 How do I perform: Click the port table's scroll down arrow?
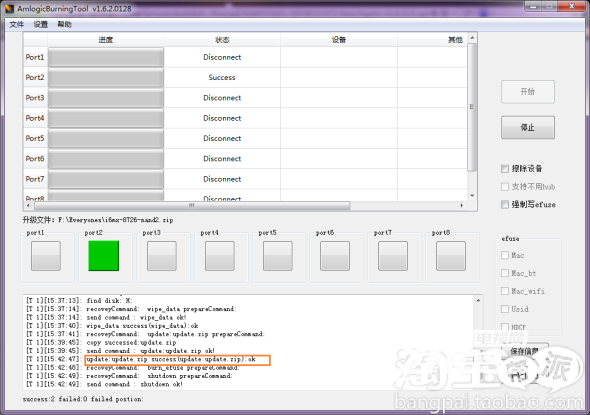point(472,196)
